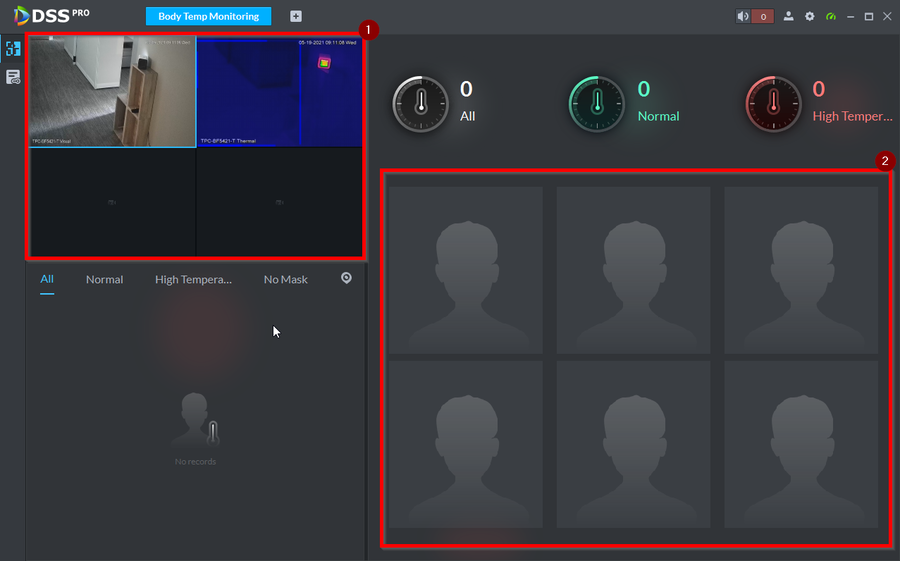
Task: Switch to the No Mask tab
Action: pos(286,280)
